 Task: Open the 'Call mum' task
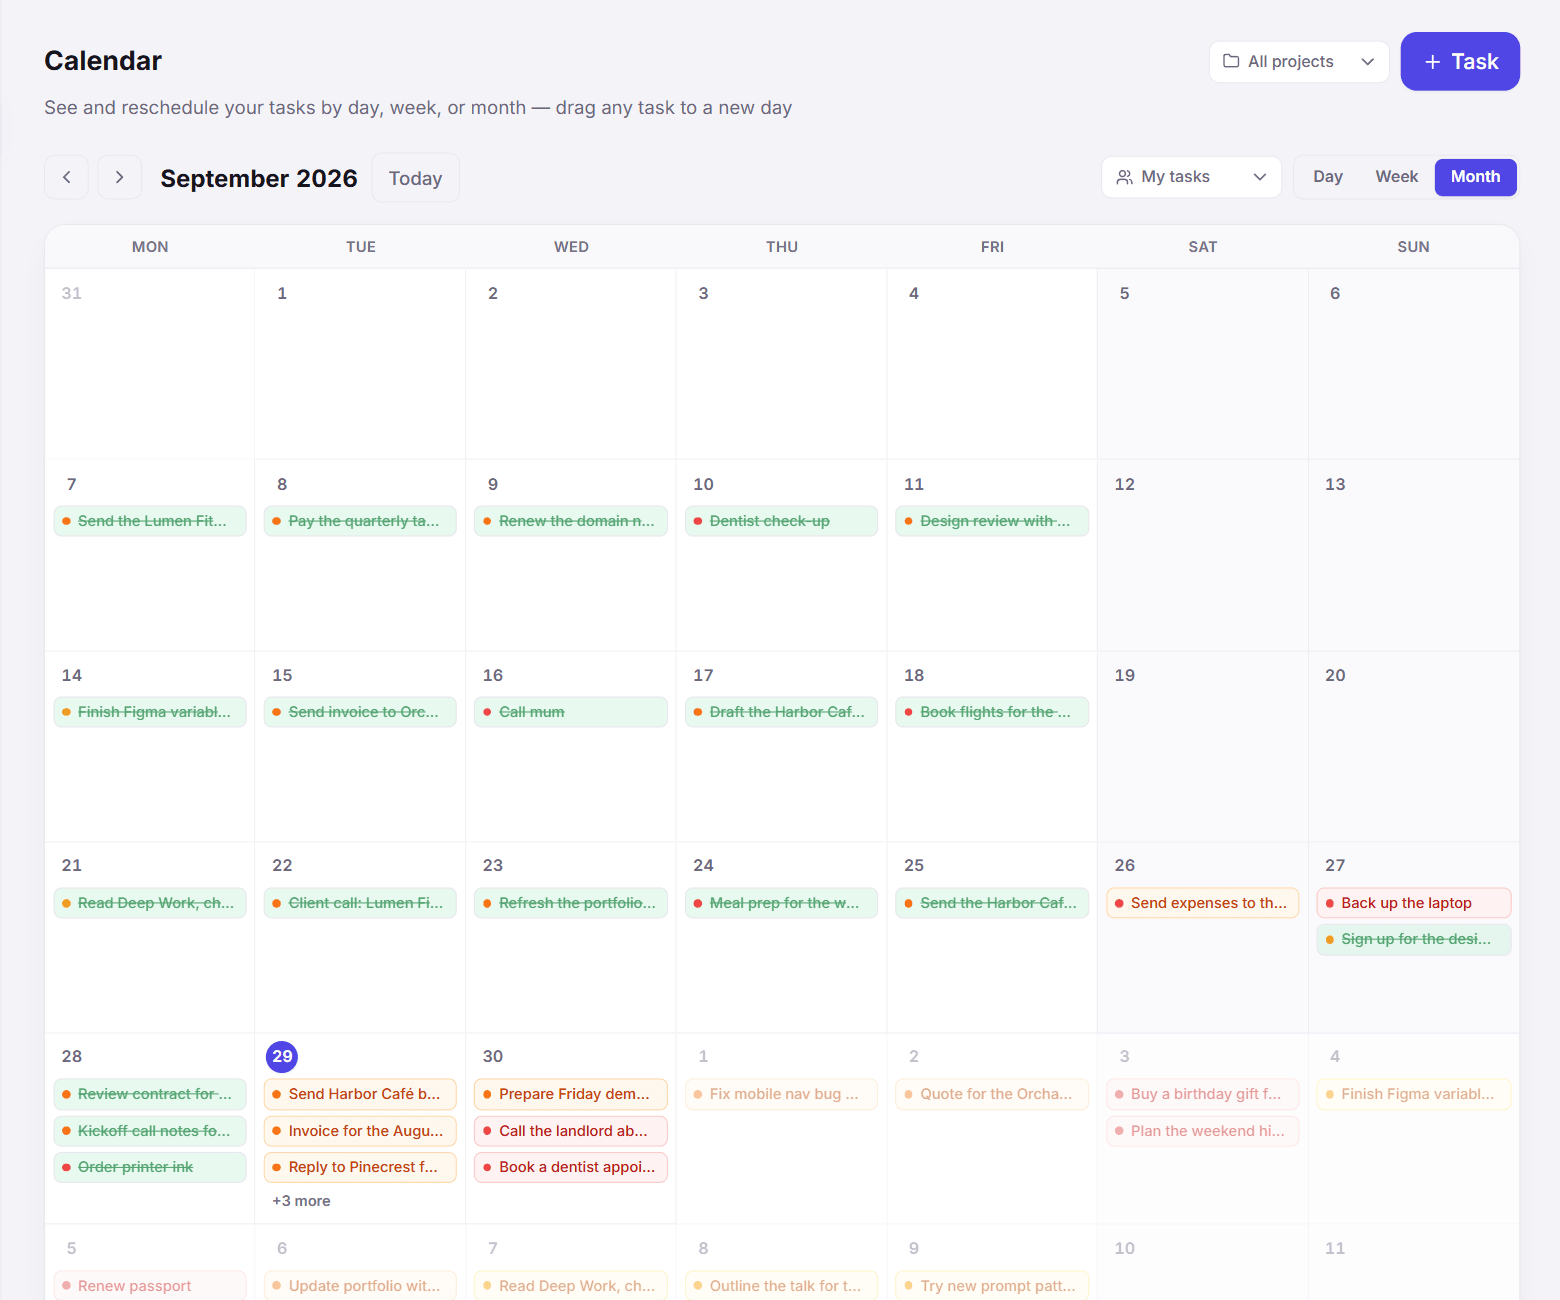[571, 712]
